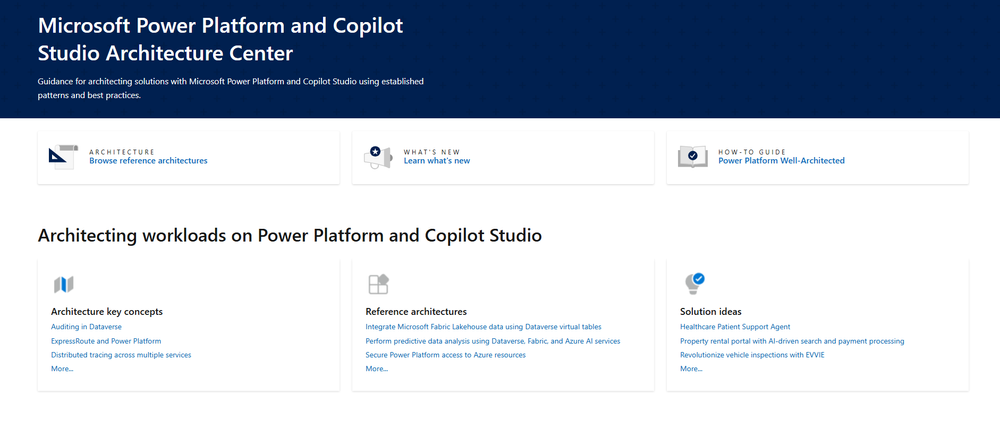Viewport: 1000px width, 439px height.
Task: Click the Reference architectures card heading
Action: point(416,312)
